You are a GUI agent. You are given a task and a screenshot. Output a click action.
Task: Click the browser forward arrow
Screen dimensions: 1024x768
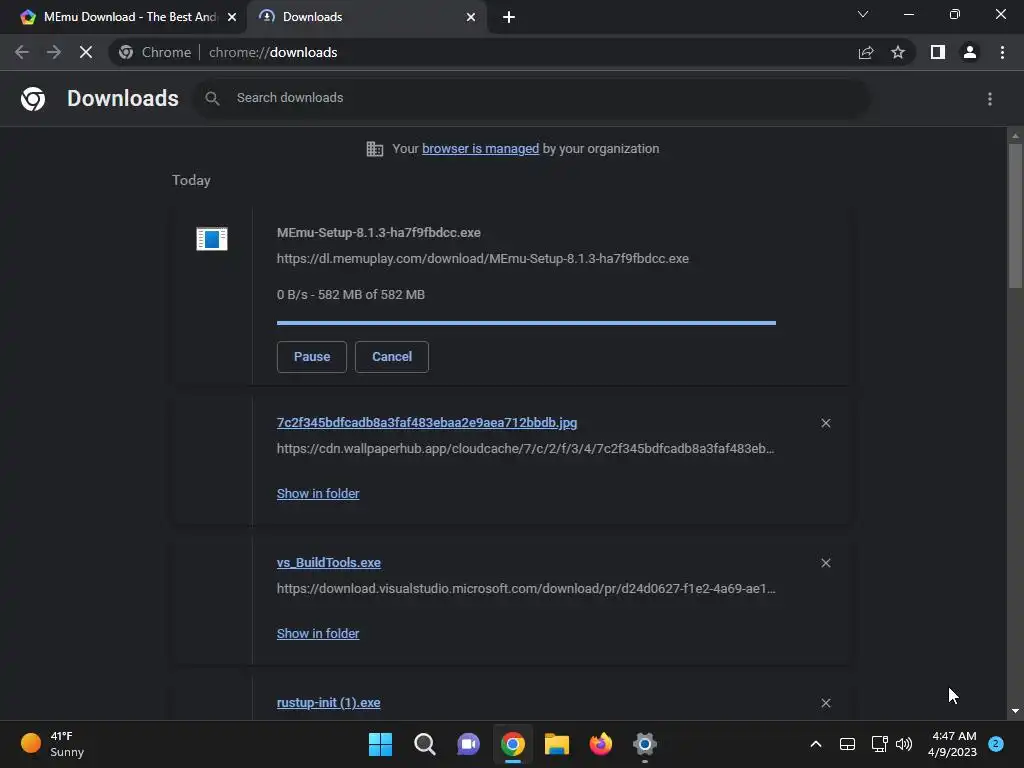[54, 52]
